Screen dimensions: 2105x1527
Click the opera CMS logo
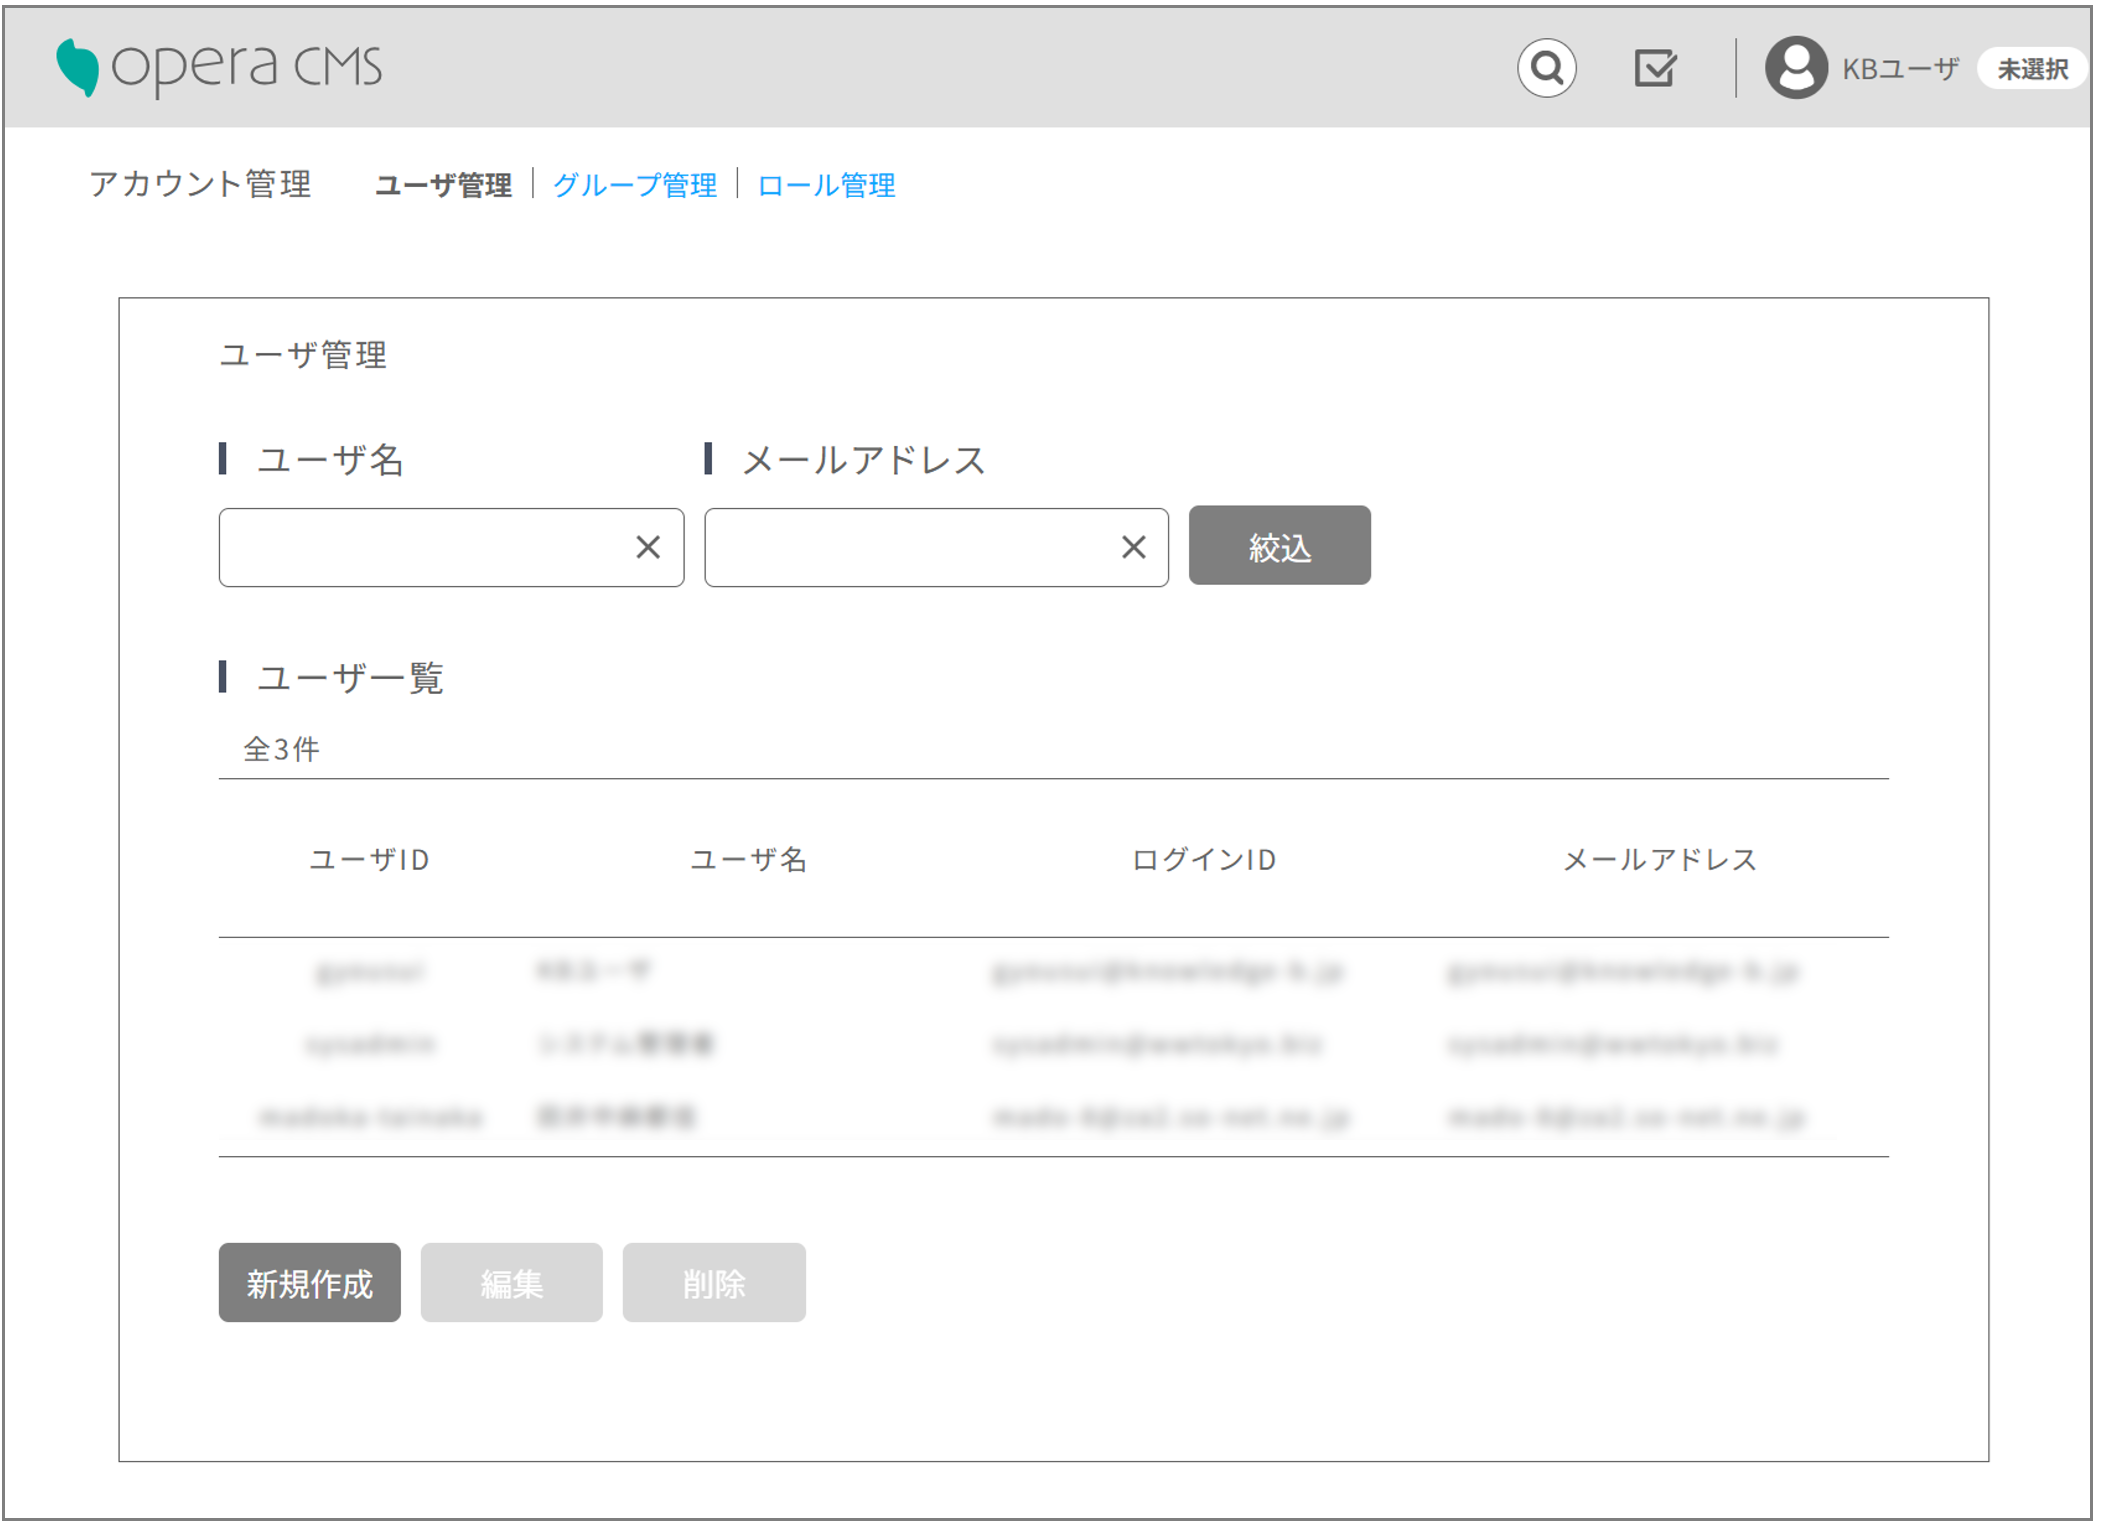pyautogui.click(x=219, y=68)
